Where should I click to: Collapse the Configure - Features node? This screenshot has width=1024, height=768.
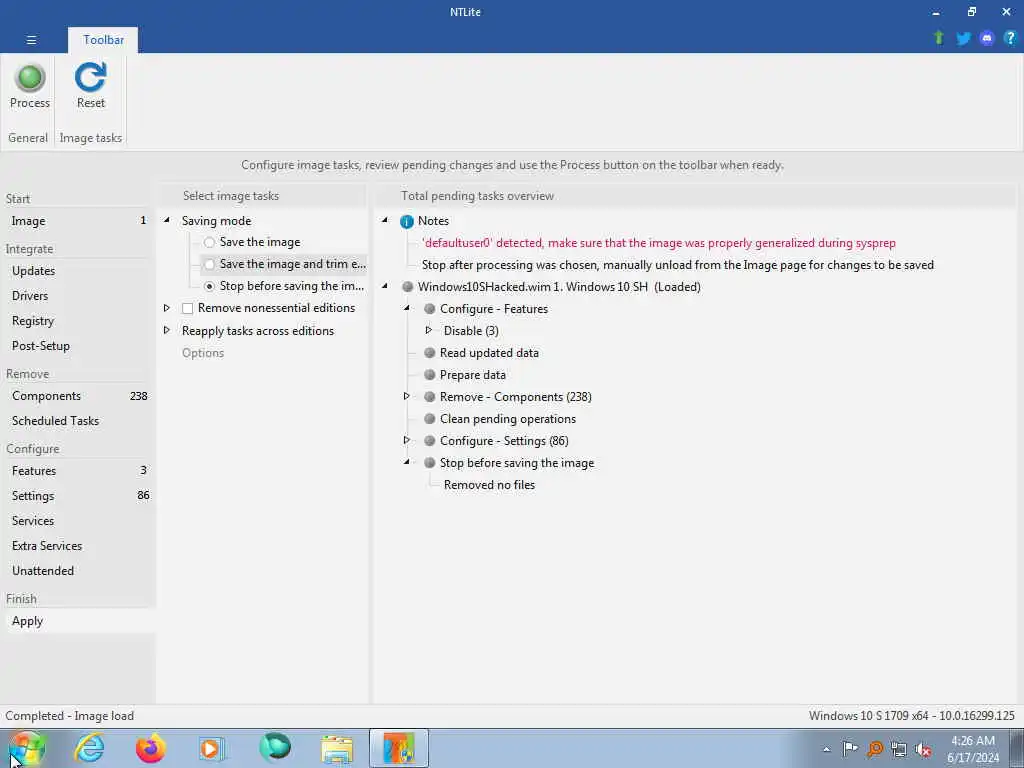407,308
